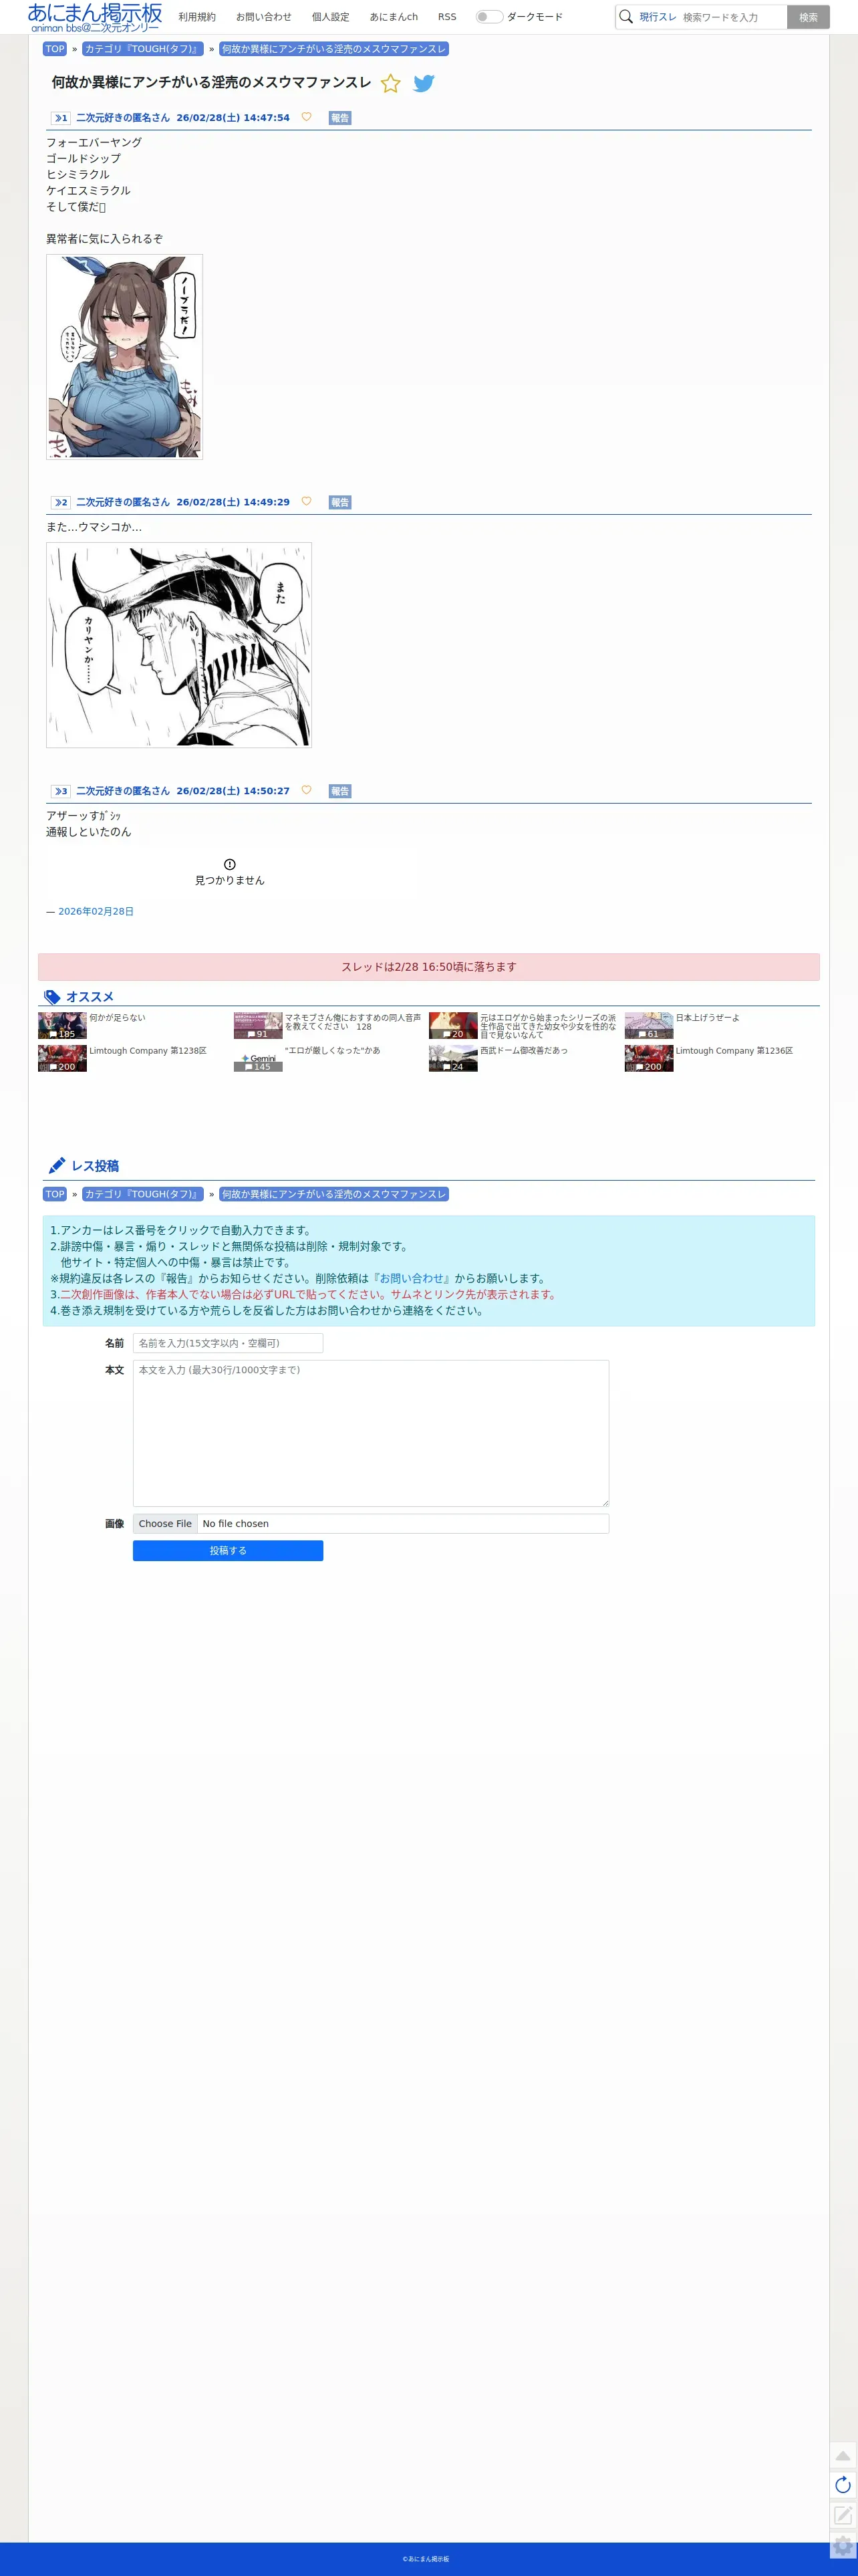This screenshot has width=858, height=2576.
Task: Open 利用規約 in the top menu
Action: coord(197,17)
